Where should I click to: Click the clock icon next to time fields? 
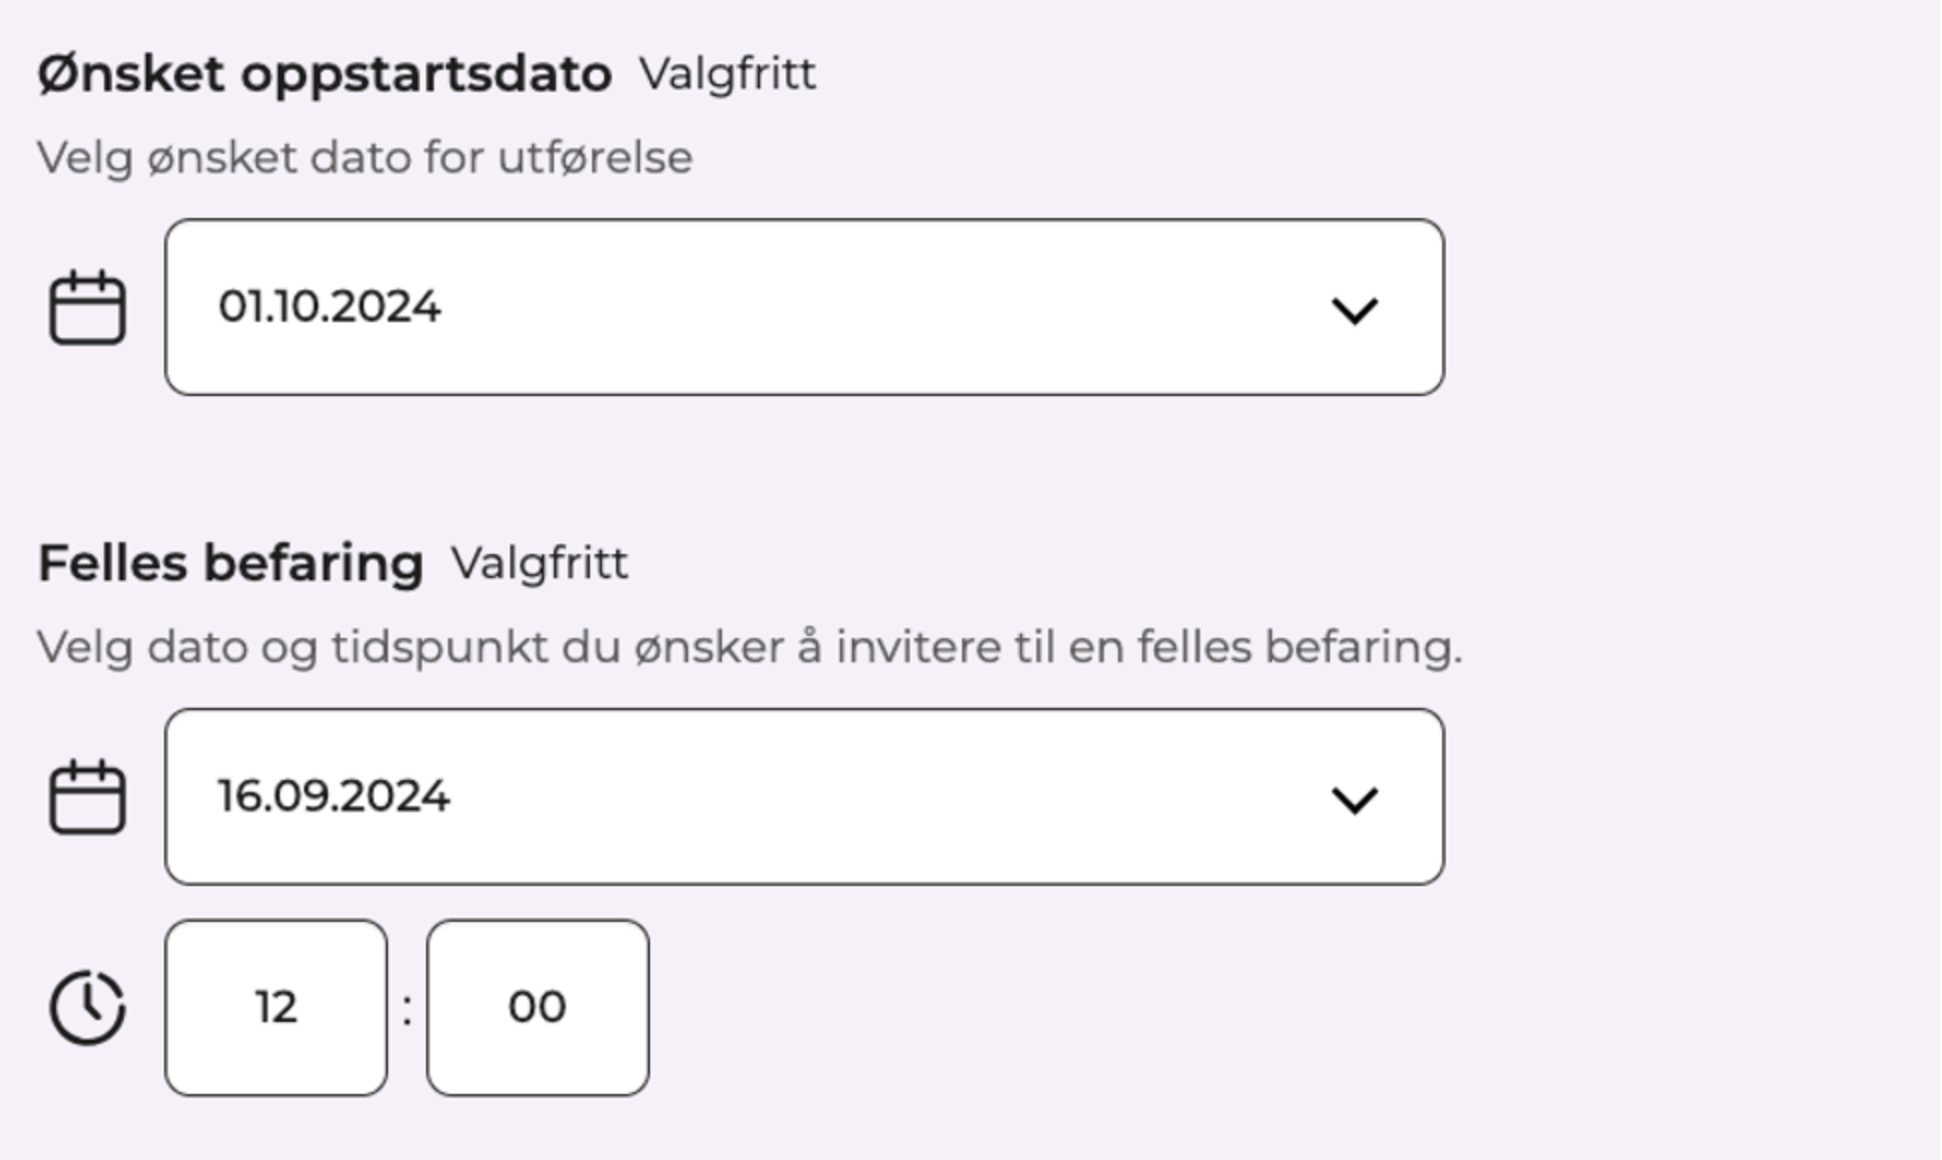pyautogui.click(x=87, y=1007)
